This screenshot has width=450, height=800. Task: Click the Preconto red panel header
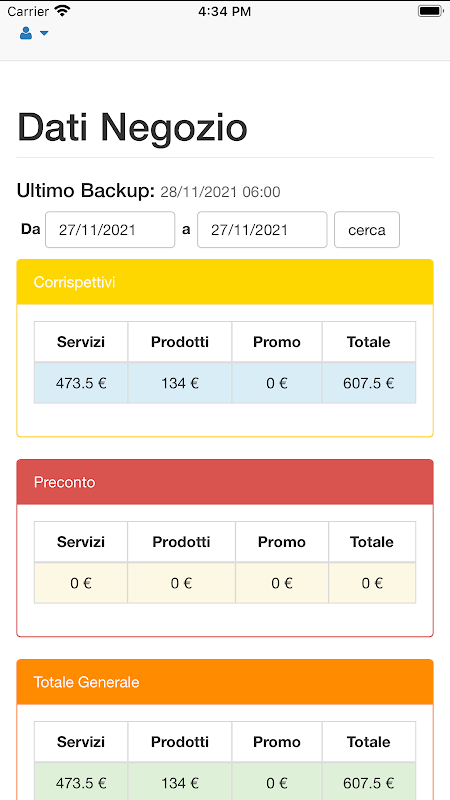[225, 482]
